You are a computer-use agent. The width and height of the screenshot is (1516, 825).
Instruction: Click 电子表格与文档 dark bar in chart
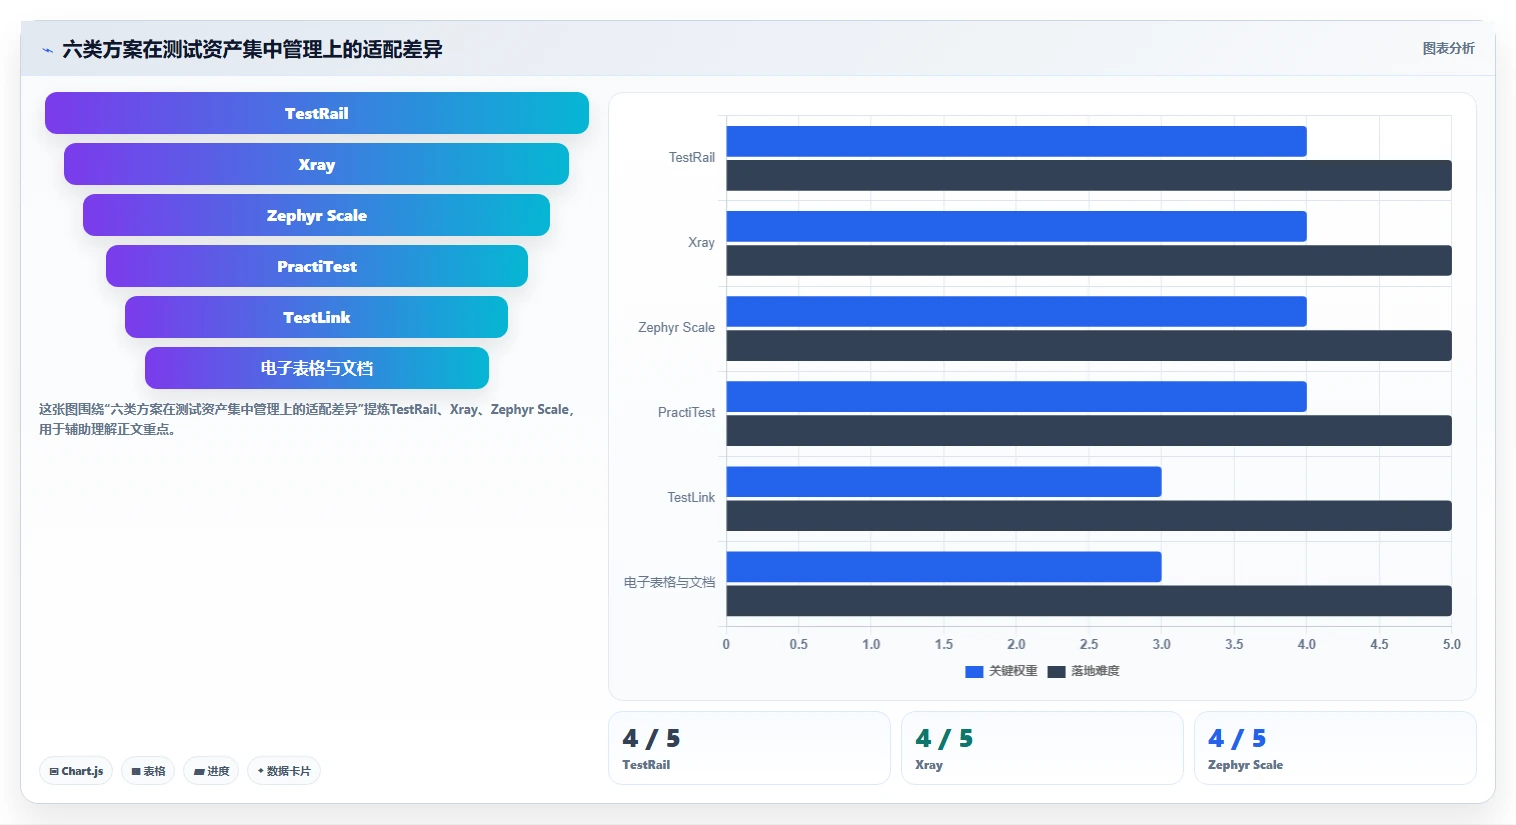[1089, 600]
